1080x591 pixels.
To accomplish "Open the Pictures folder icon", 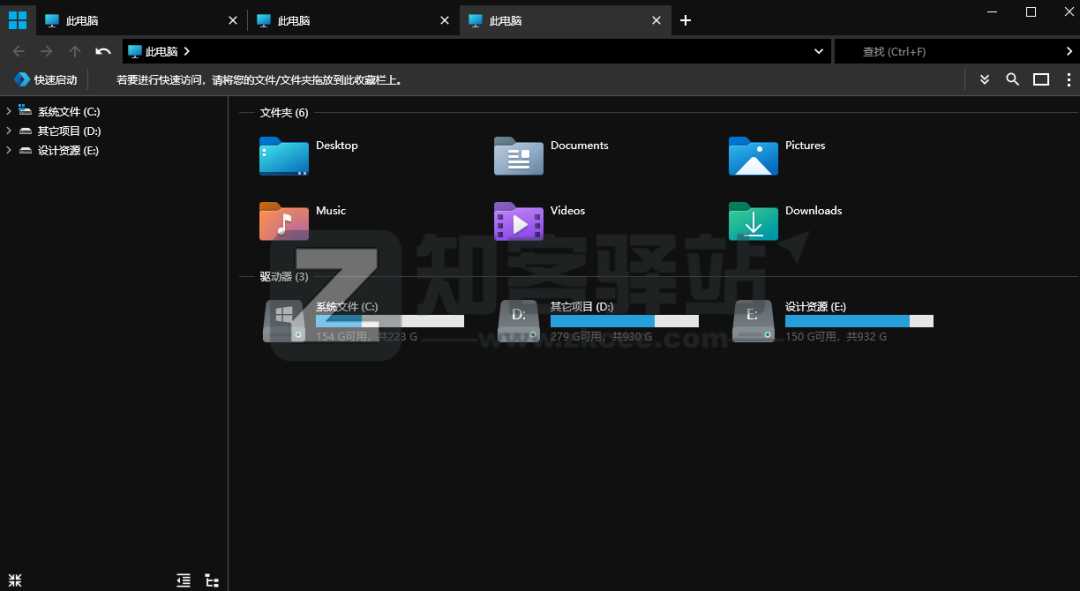I will coord(753,157).
